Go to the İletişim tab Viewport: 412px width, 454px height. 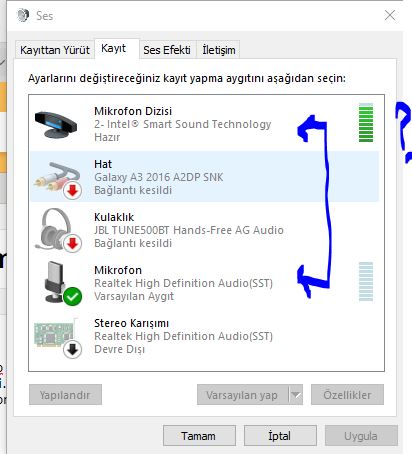click(x=219, y=50)
